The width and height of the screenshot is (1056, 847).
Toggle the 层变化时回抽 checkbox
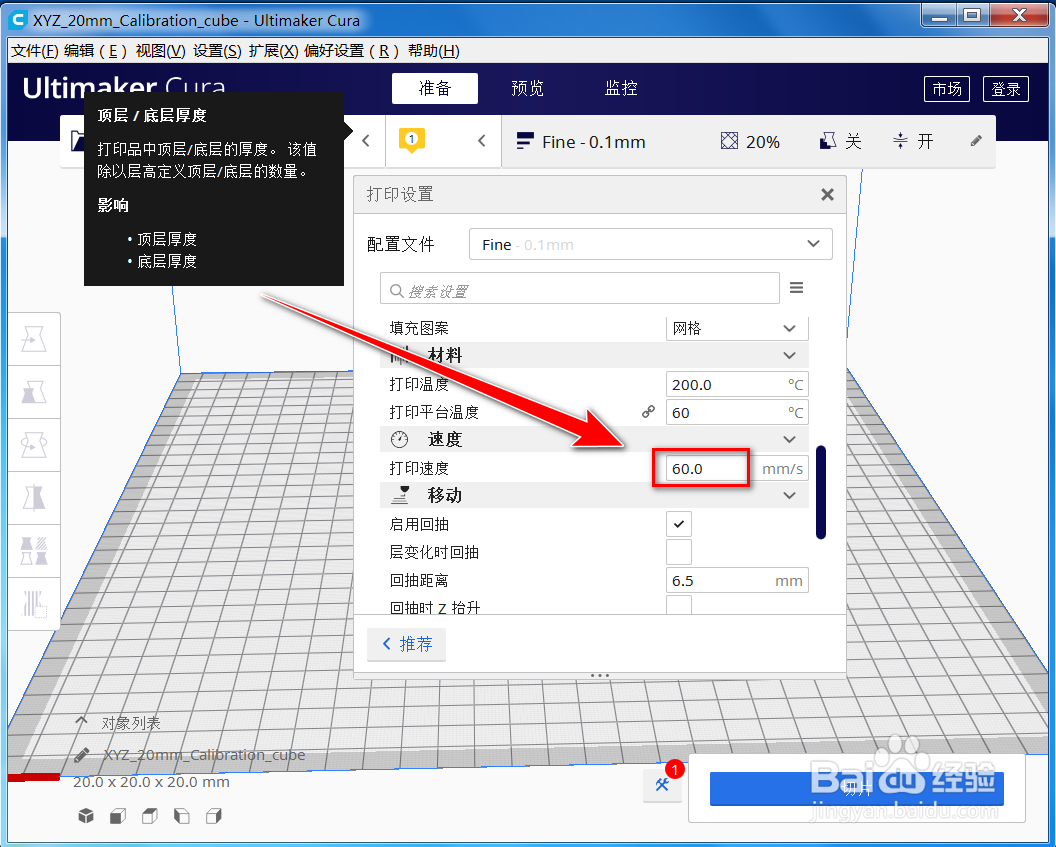(x=679, y=552)
